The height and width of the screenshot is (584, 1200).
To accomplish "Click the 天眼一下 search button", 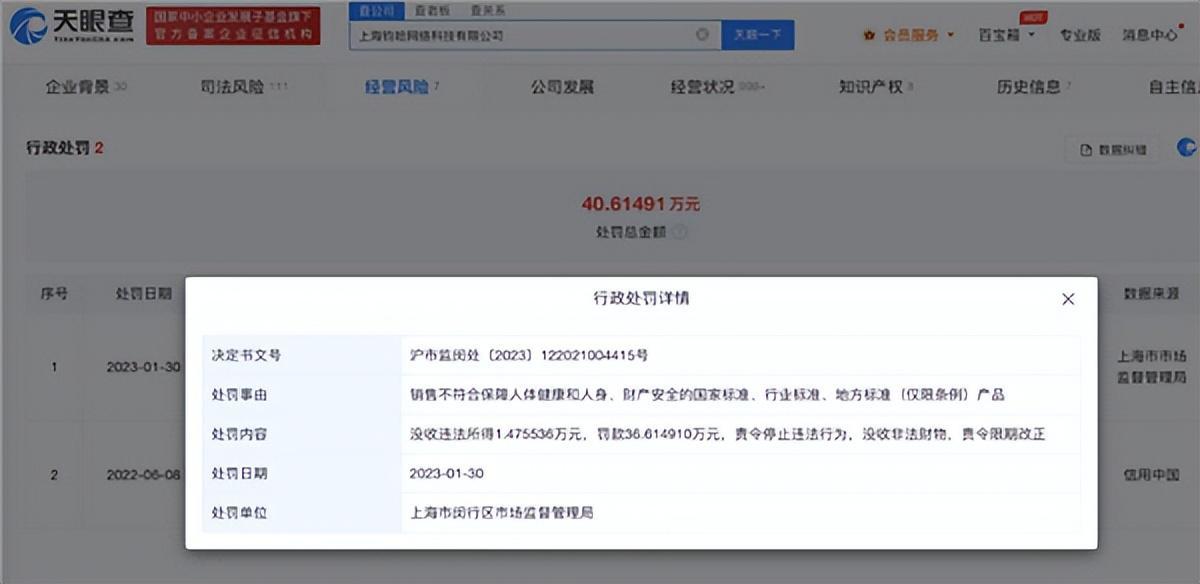I will click(758, 35).
